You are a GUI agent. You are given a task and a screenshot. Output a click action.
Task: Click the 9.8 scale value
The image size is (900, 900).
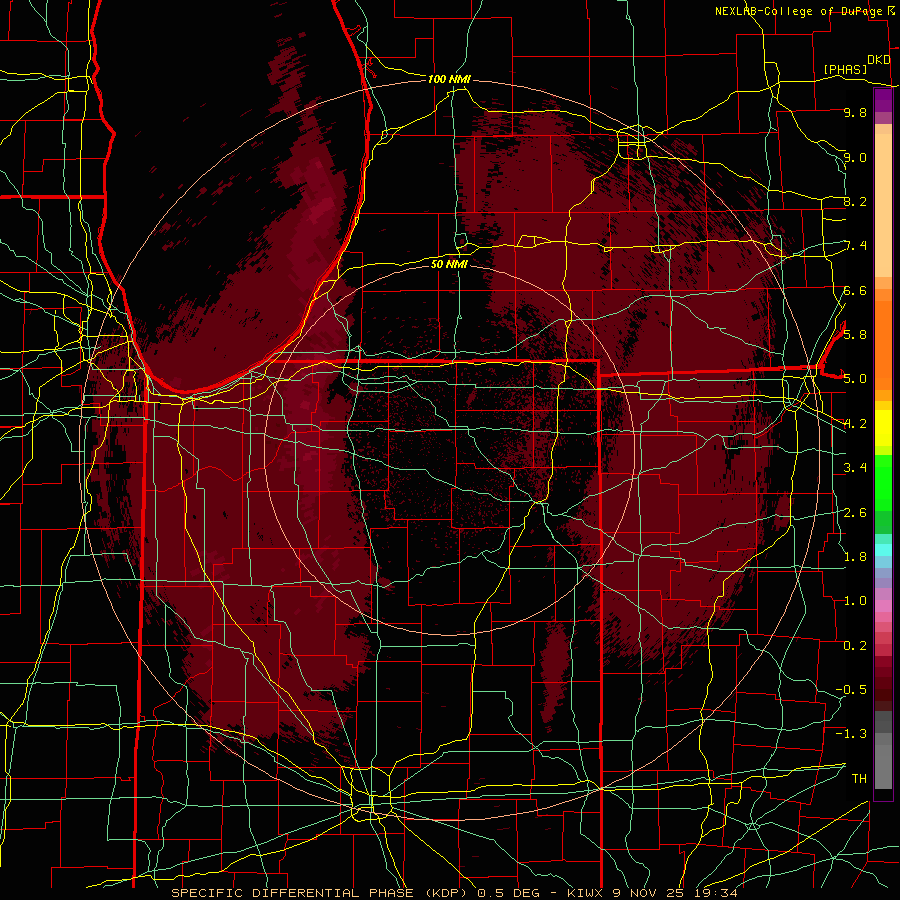(855, 112)
